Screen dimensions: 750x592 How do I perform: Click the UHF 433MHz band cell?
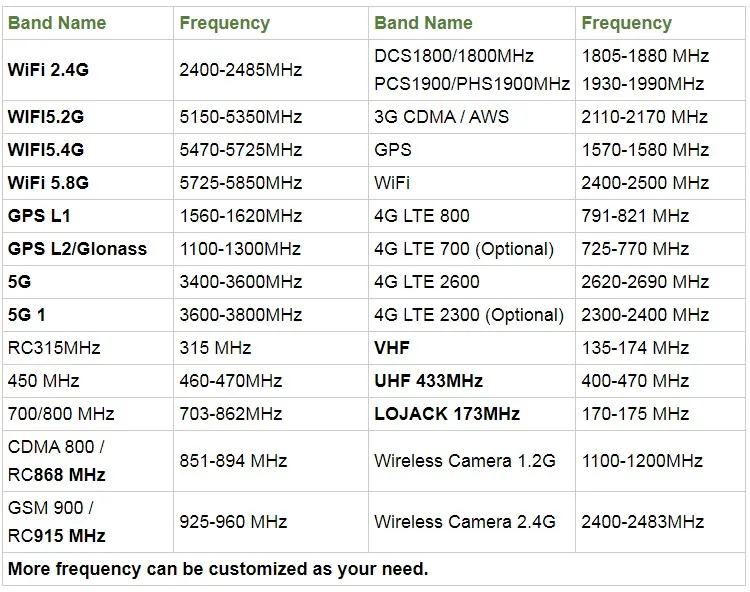[428, 381]
